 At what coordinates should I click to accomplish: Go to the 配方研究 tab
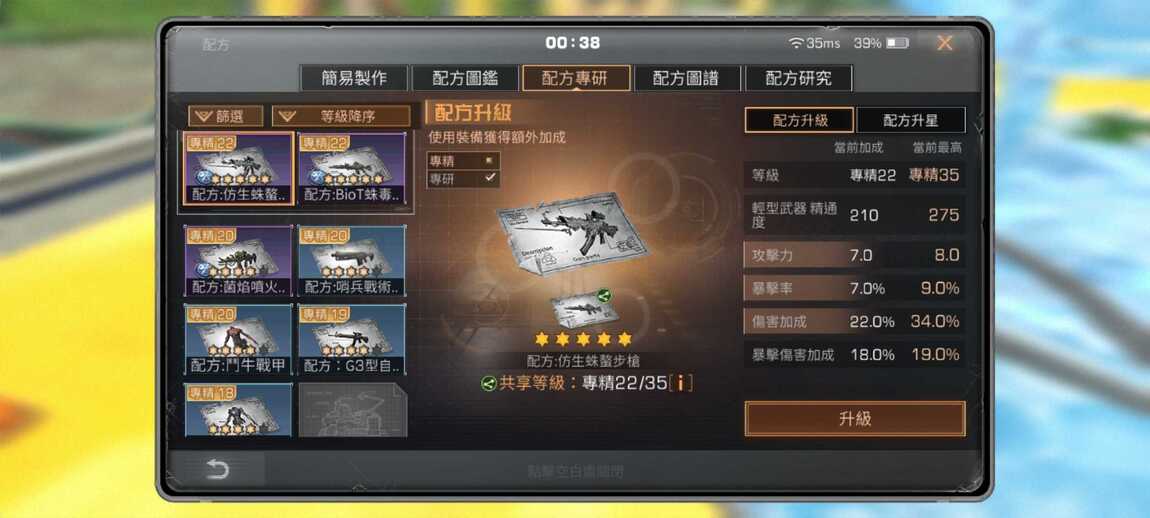(799, 78)
